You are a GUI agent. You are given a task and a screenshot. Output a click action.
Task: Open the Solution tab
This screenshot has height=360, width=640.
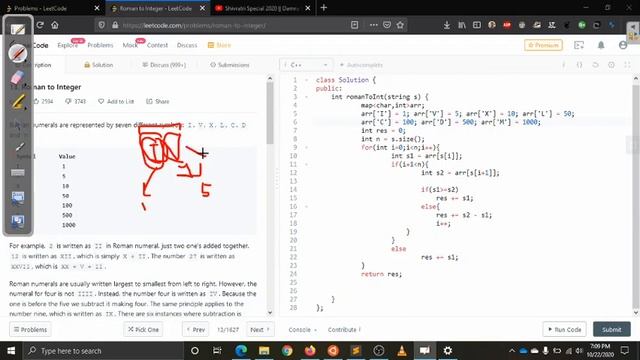pyautogui.click(x=98, y=65)
